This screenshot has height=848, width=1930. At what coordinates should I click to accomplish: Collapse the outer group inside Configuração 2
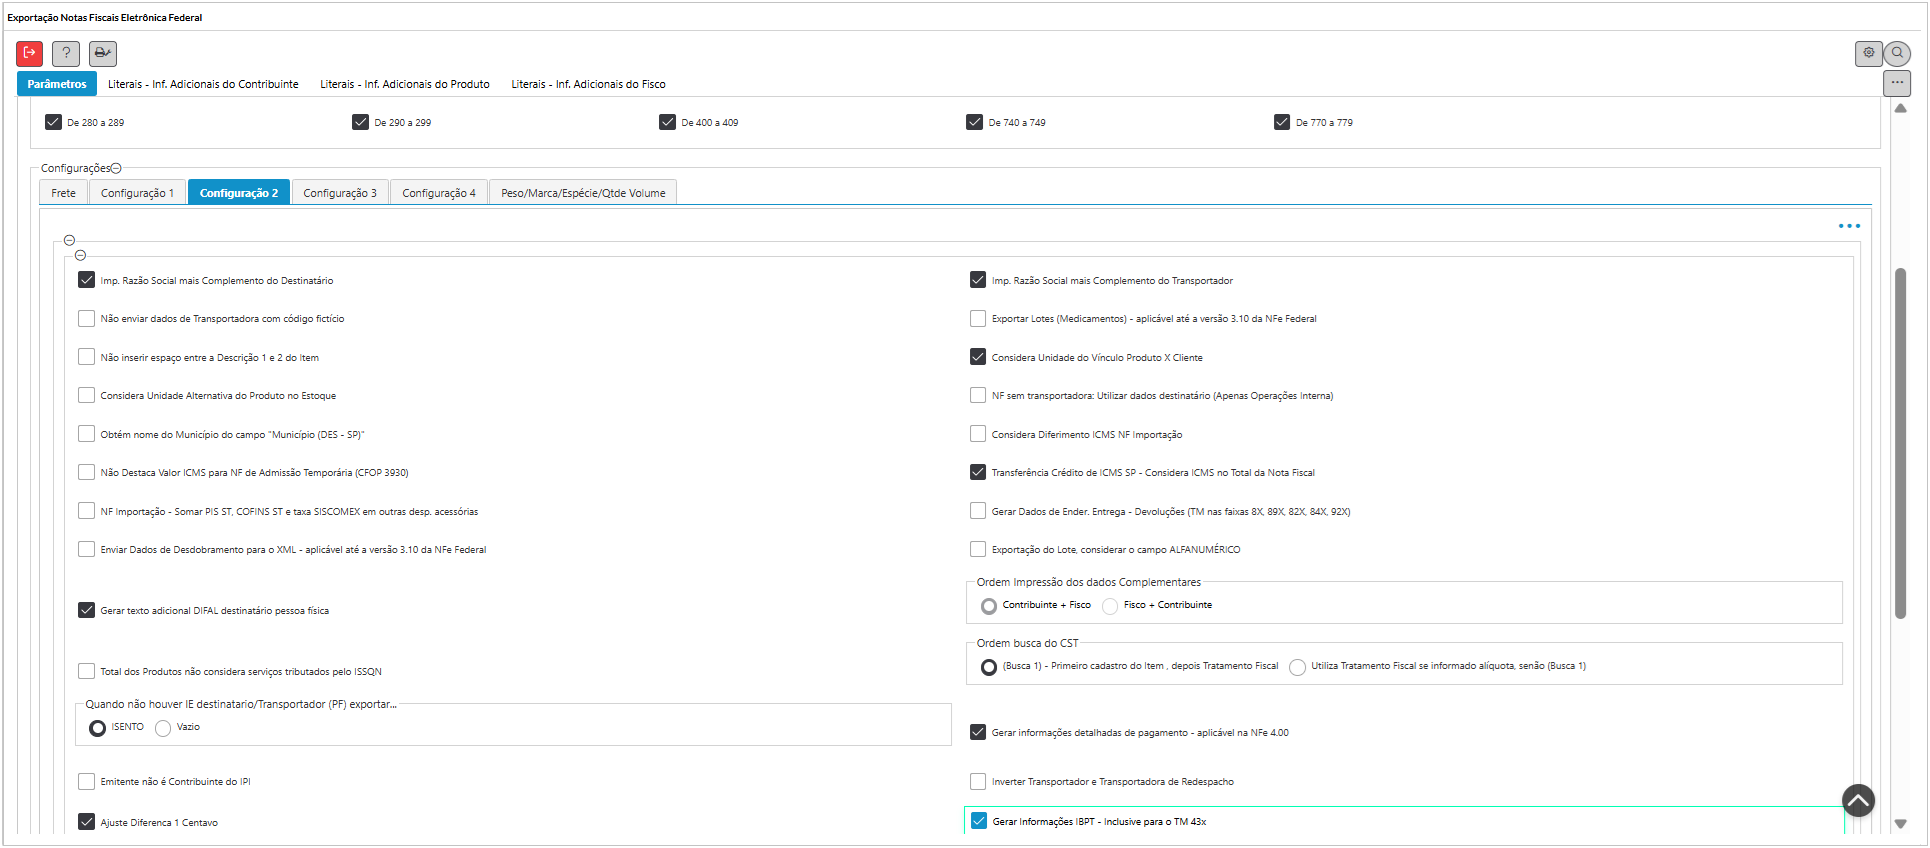click(69, 240)
